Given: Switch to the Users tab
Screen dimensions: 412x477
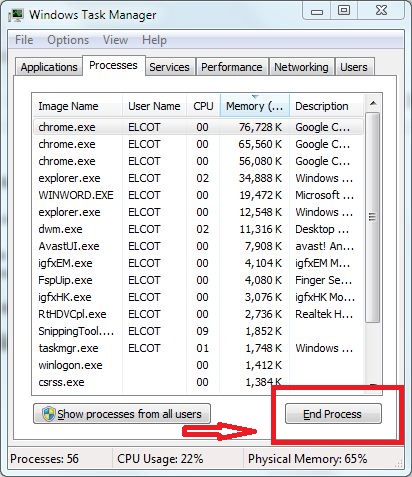Looking at the screenshot, I should [354, 67].
